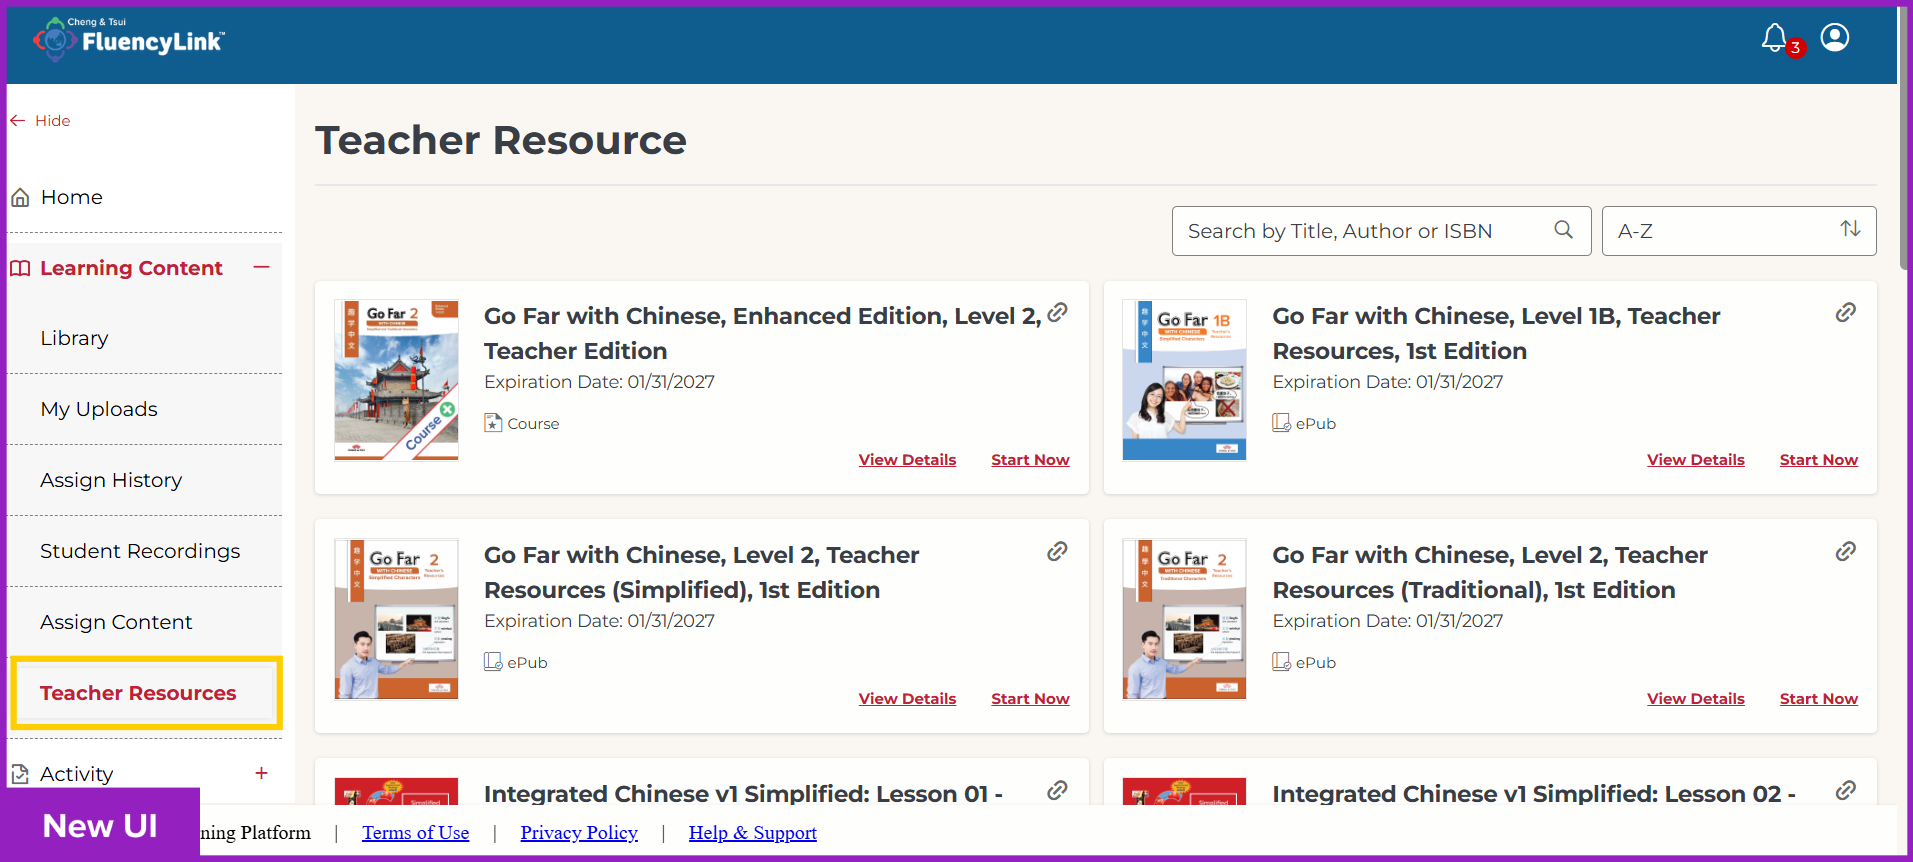Click Integrated Chinese v1 Simplified: Lesson 02 title

pos(1534,794)
